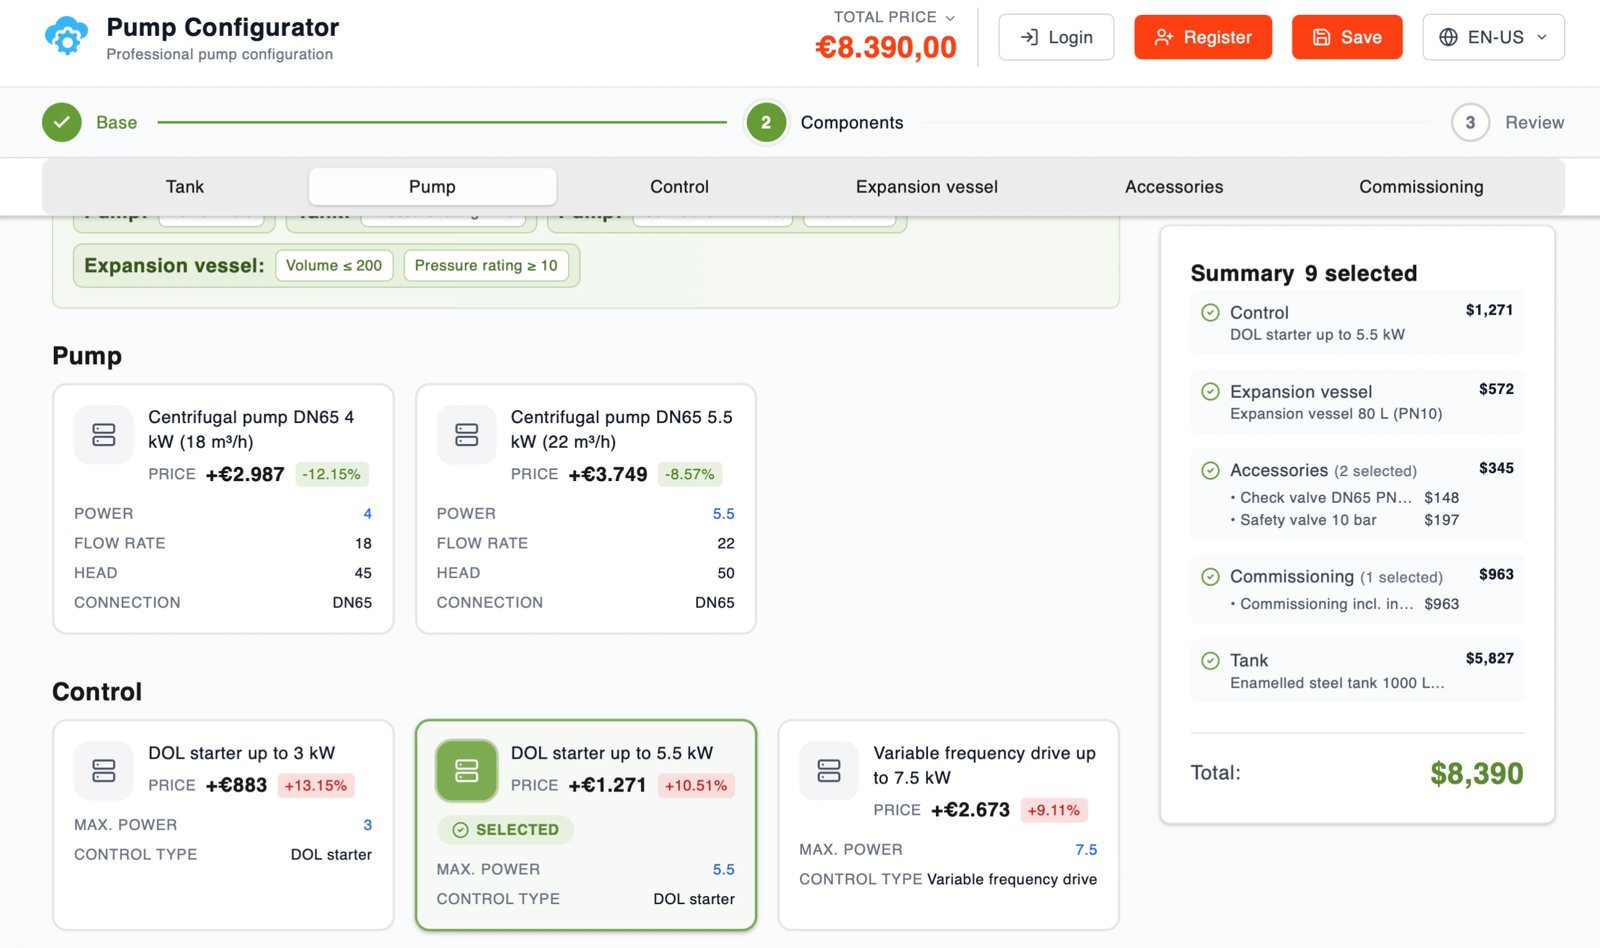The height and width of the screenshot is (948, 1600).
Task: Click the Components step label
Action: [x=852, y=122]
